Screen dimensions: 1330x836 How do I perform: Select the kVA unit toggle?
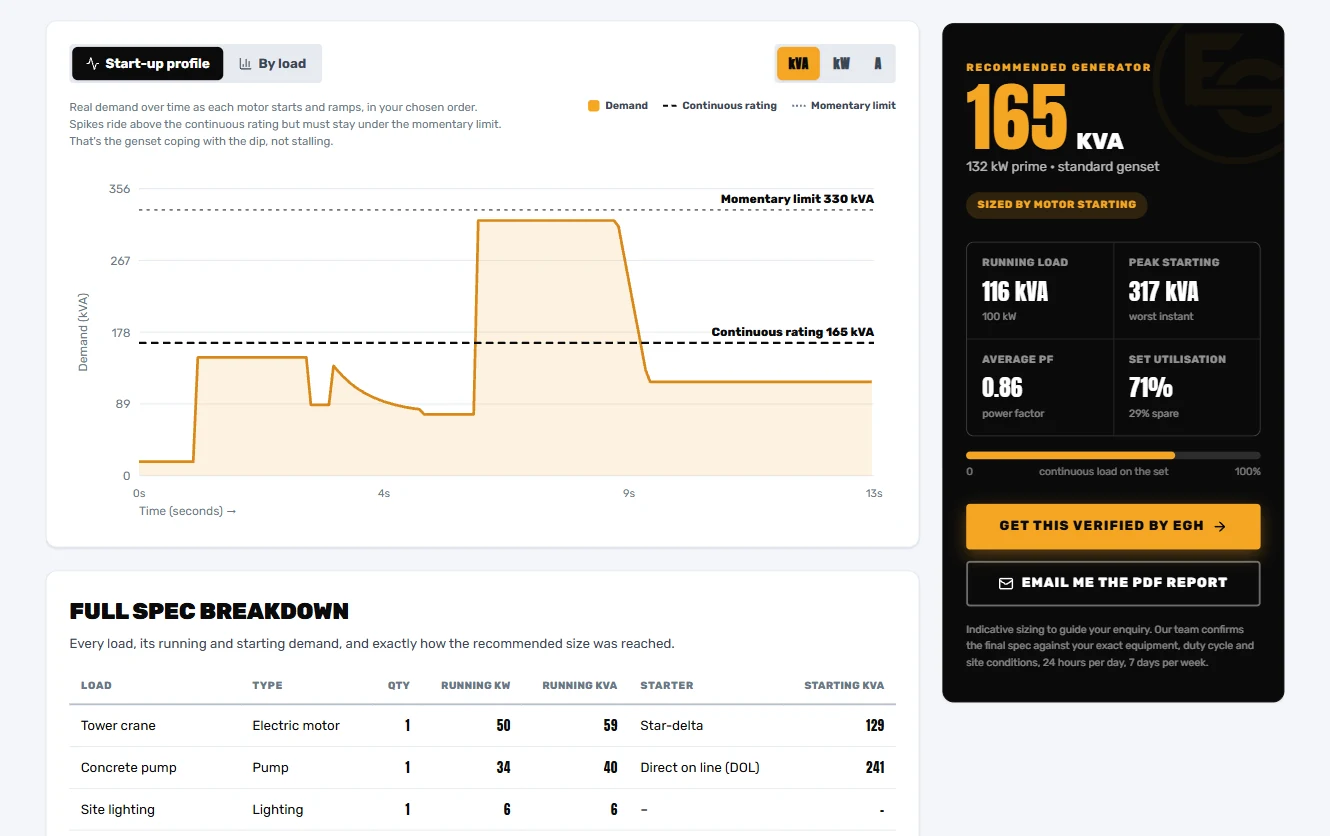(798, 63)
